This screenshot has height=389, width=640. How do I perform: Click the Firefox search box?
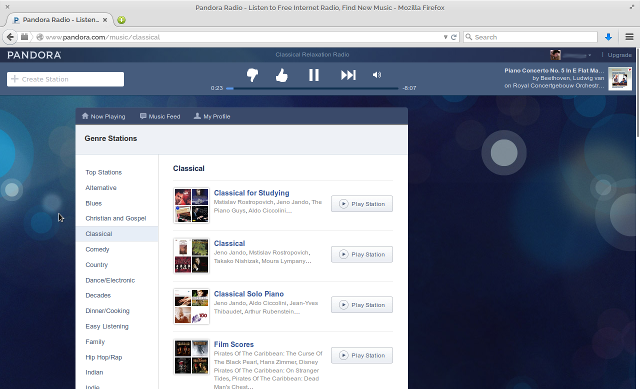click(531, 37)
